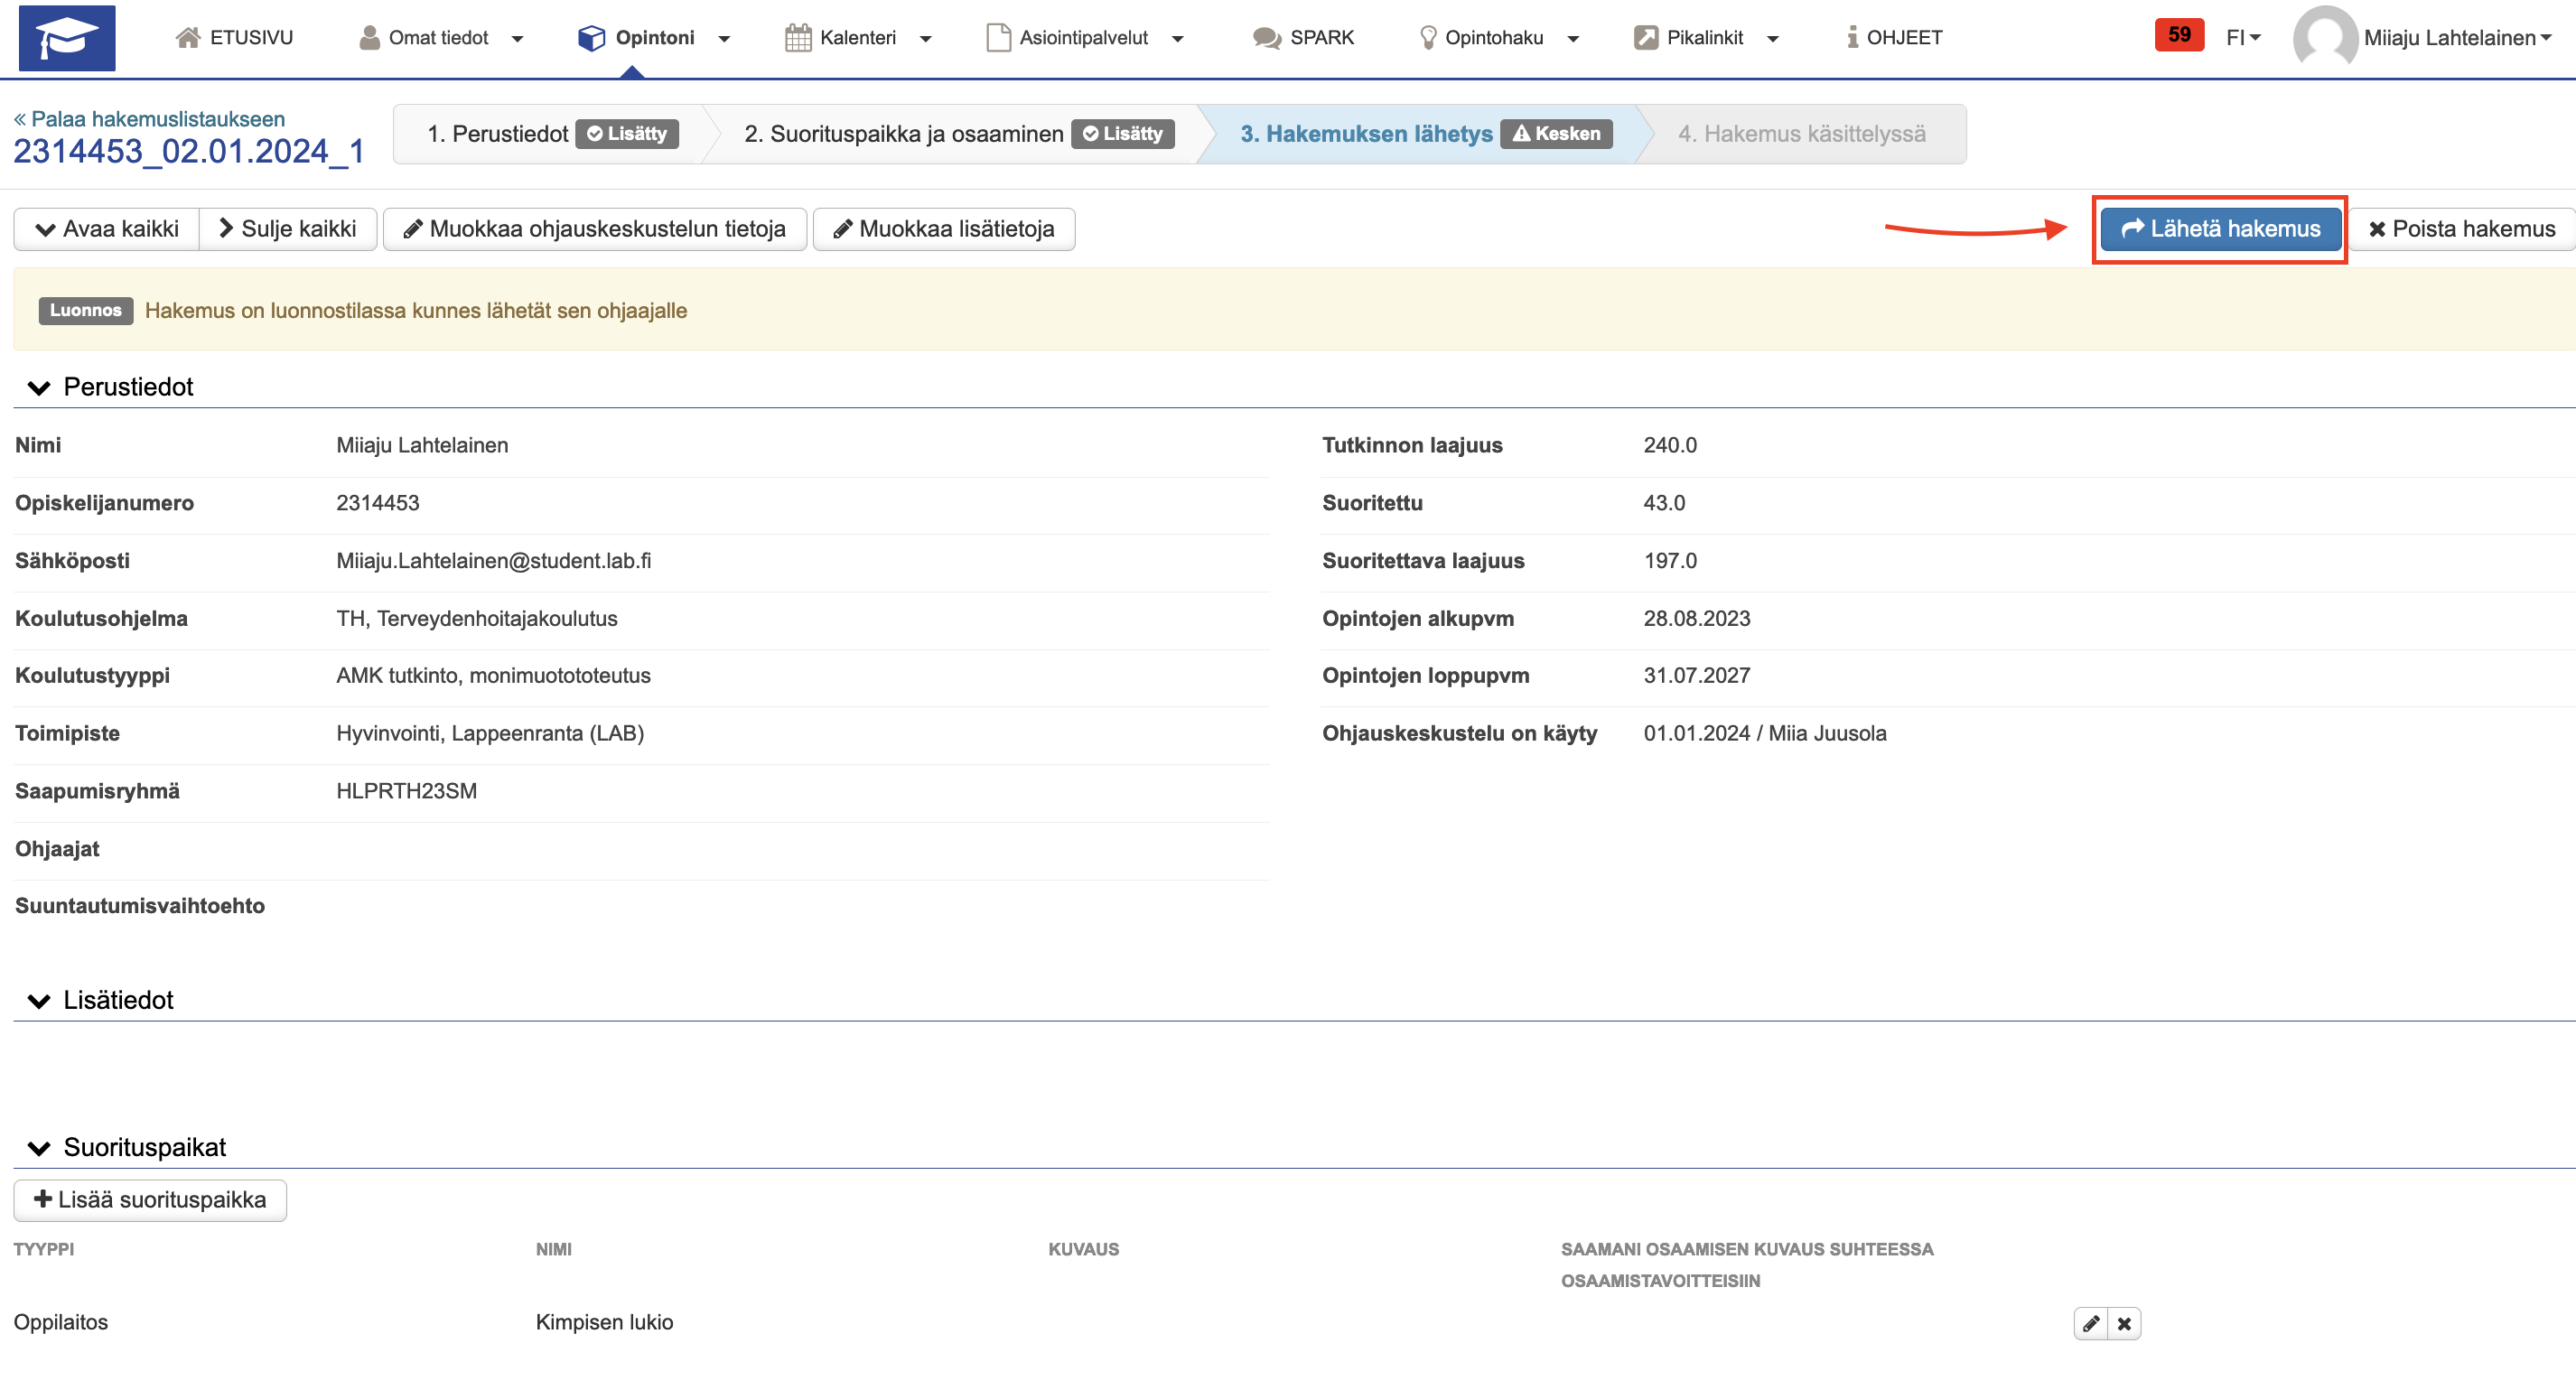Viewport: 2576px width, 1390px height.
Task: Open the Kalenteri menu
Action: pos(858,38)
